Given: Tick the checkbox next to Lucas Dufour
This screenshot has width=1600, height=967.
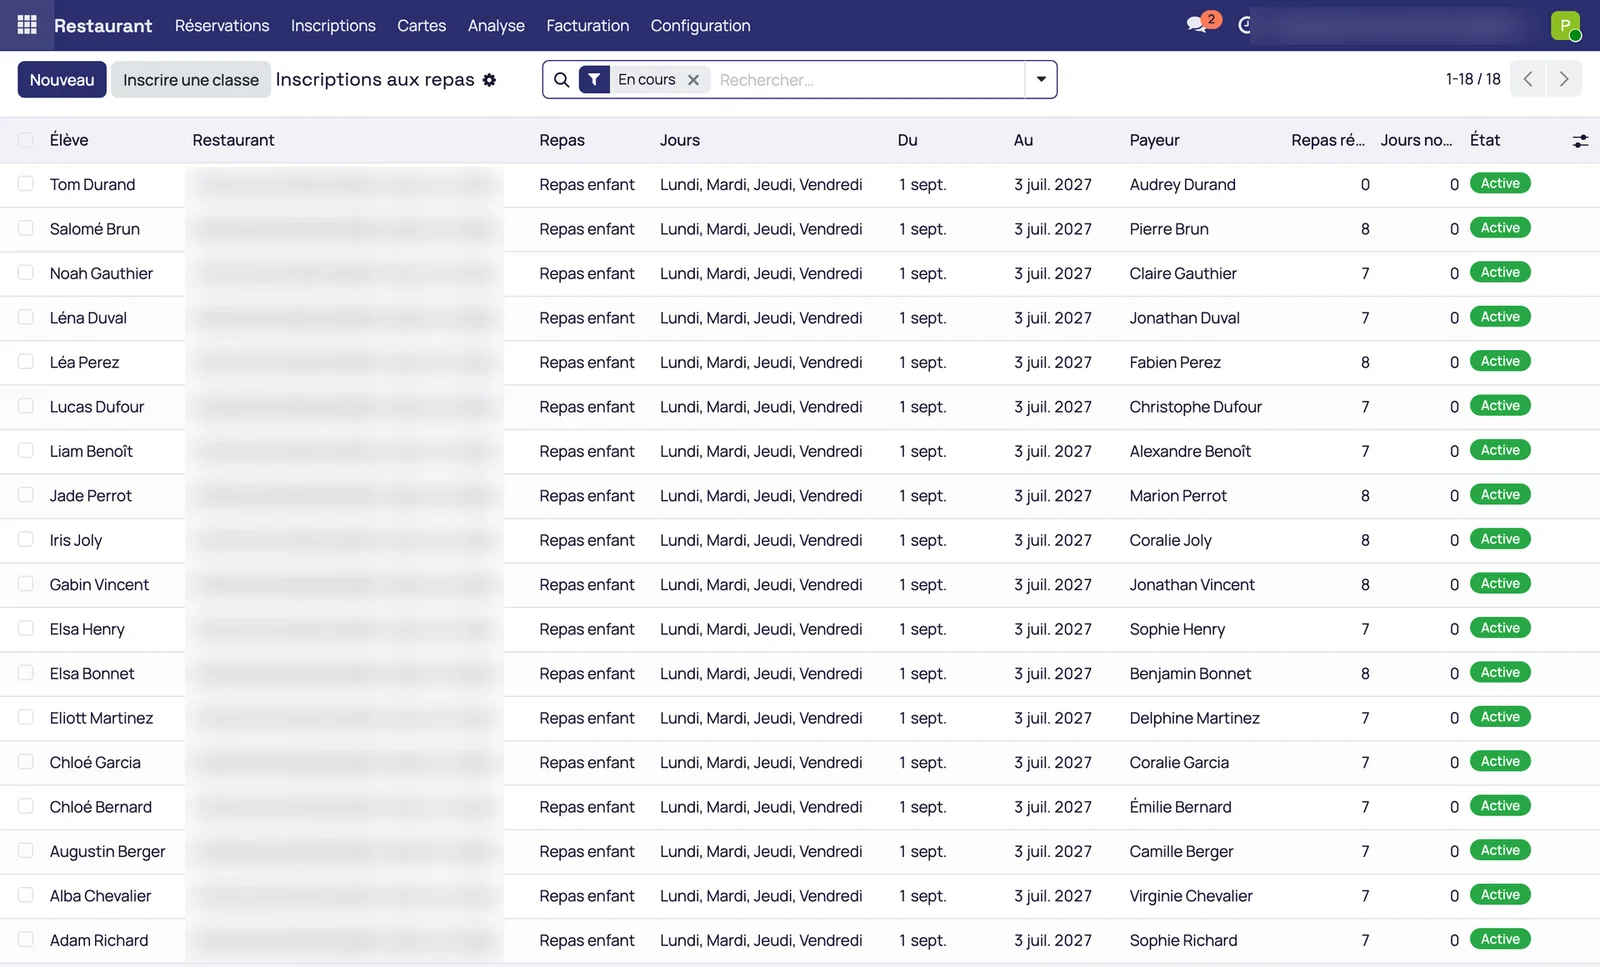Looking at the screenshot, I should pos(26,407).
